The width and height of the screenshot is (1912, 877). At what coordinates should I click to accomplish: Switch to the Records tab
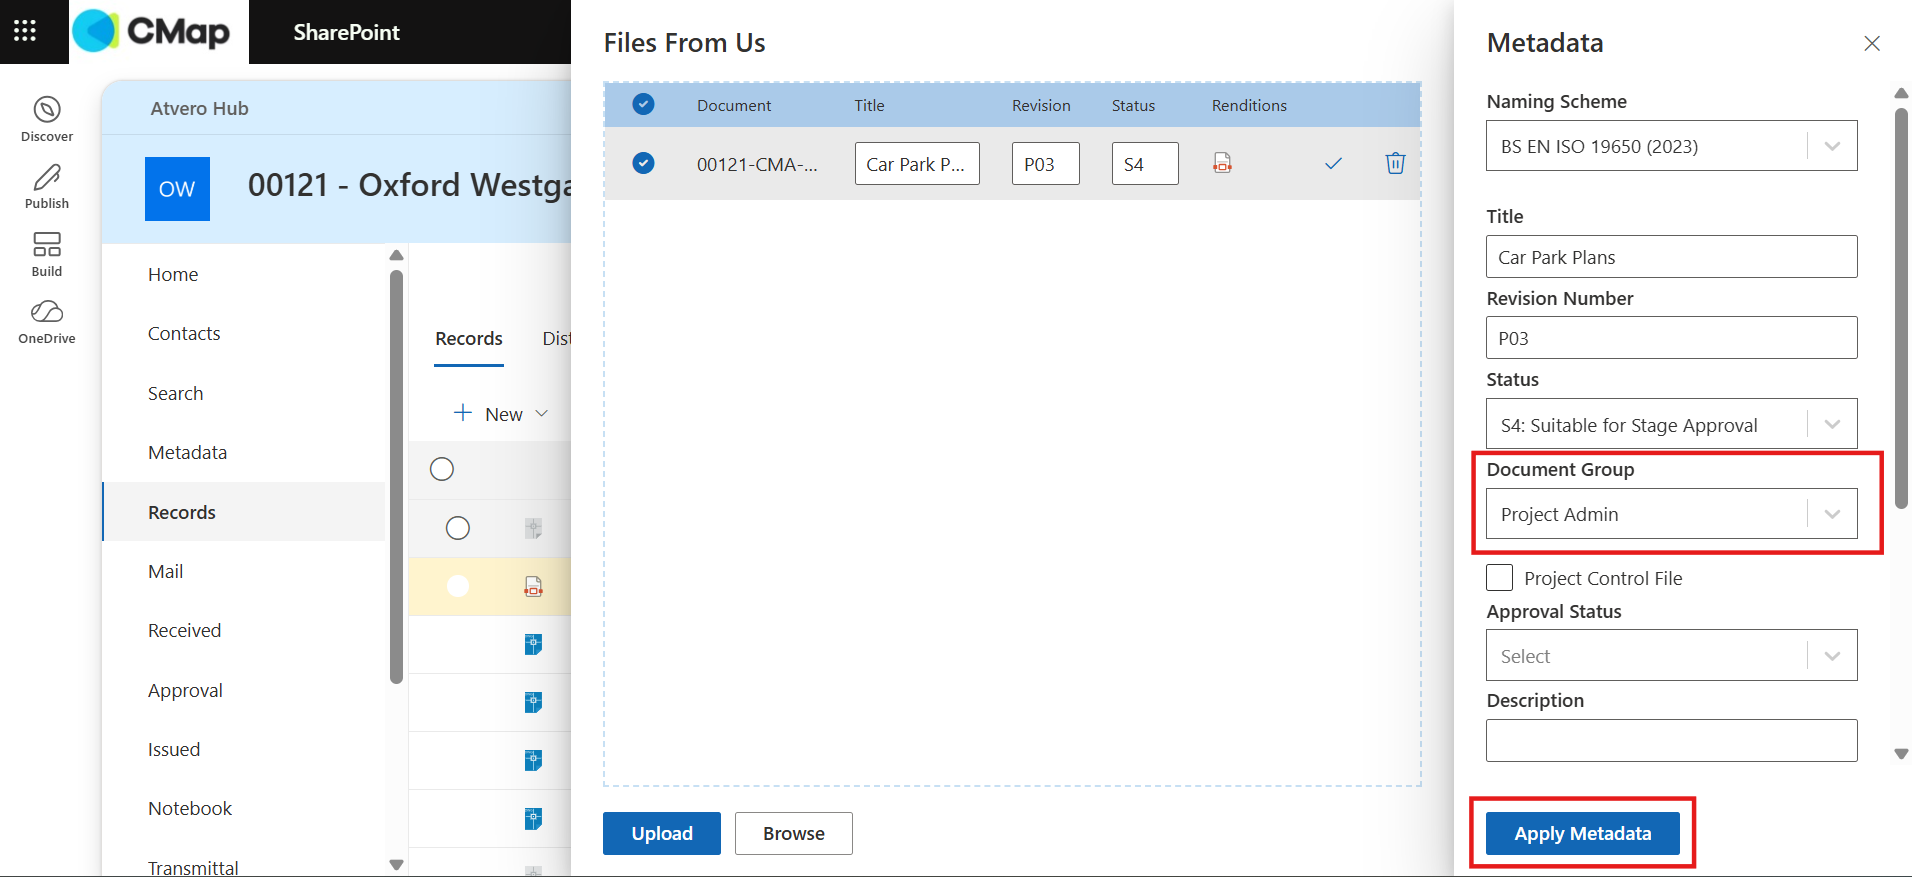469,339
